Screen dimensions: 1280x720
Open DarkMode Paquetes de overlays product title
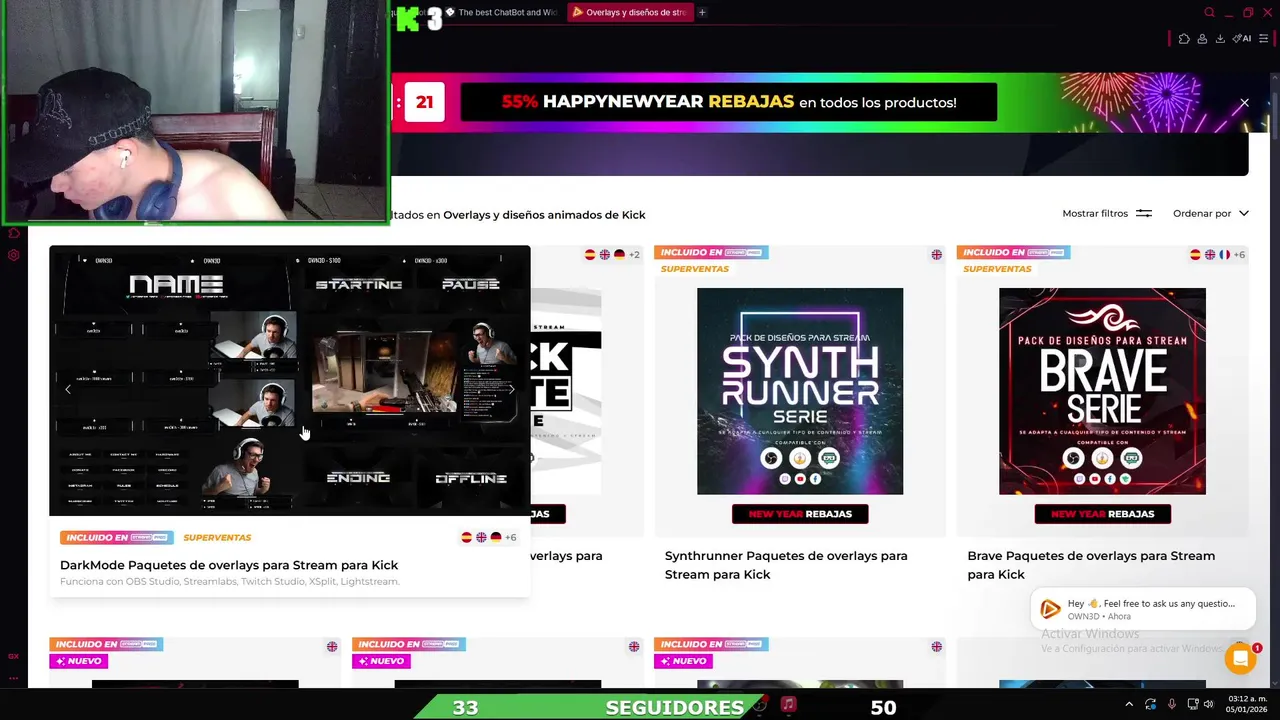(x=229, y=565)
